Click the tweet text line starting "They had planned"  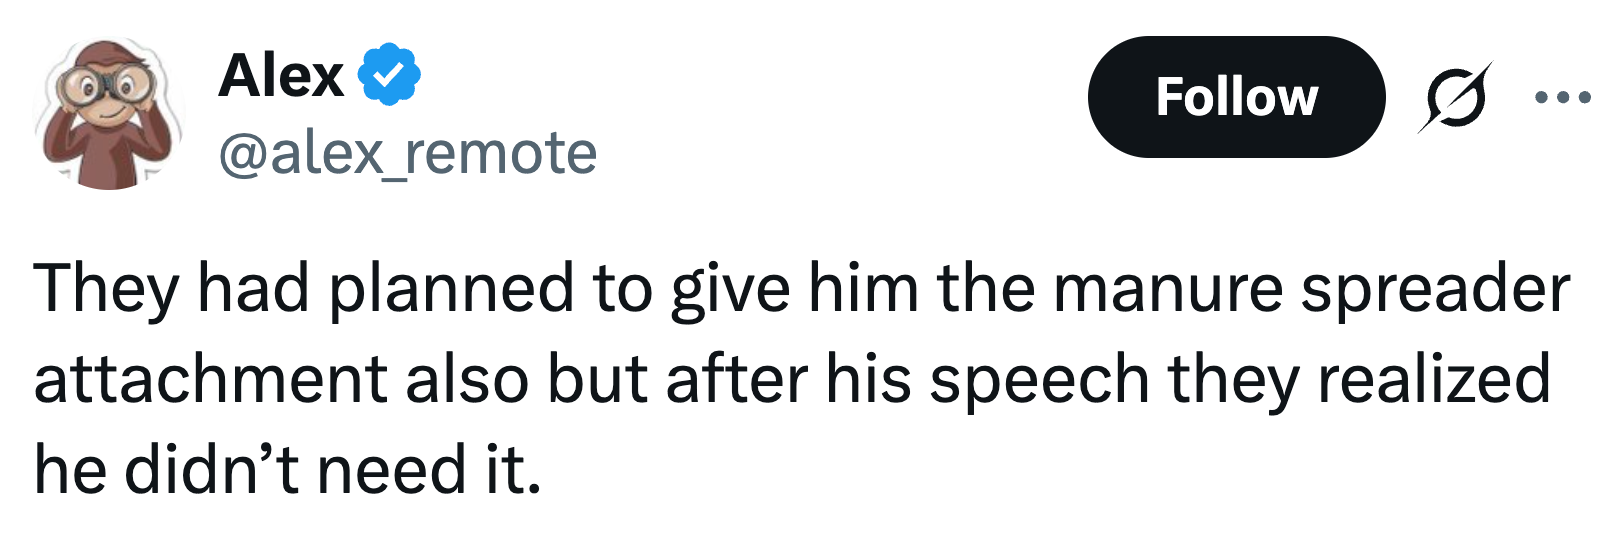[x=800, y=289]
